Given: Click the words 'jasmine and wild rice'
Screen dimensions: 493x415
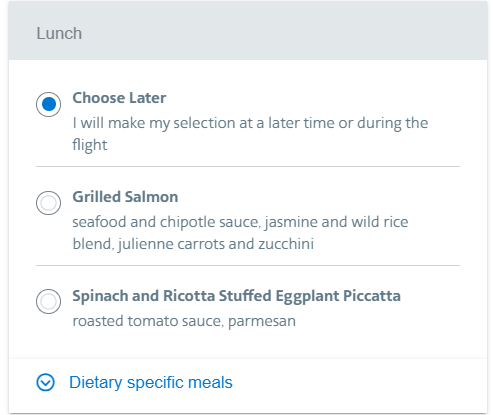Looking at the screenshot, I should [336, 222].
